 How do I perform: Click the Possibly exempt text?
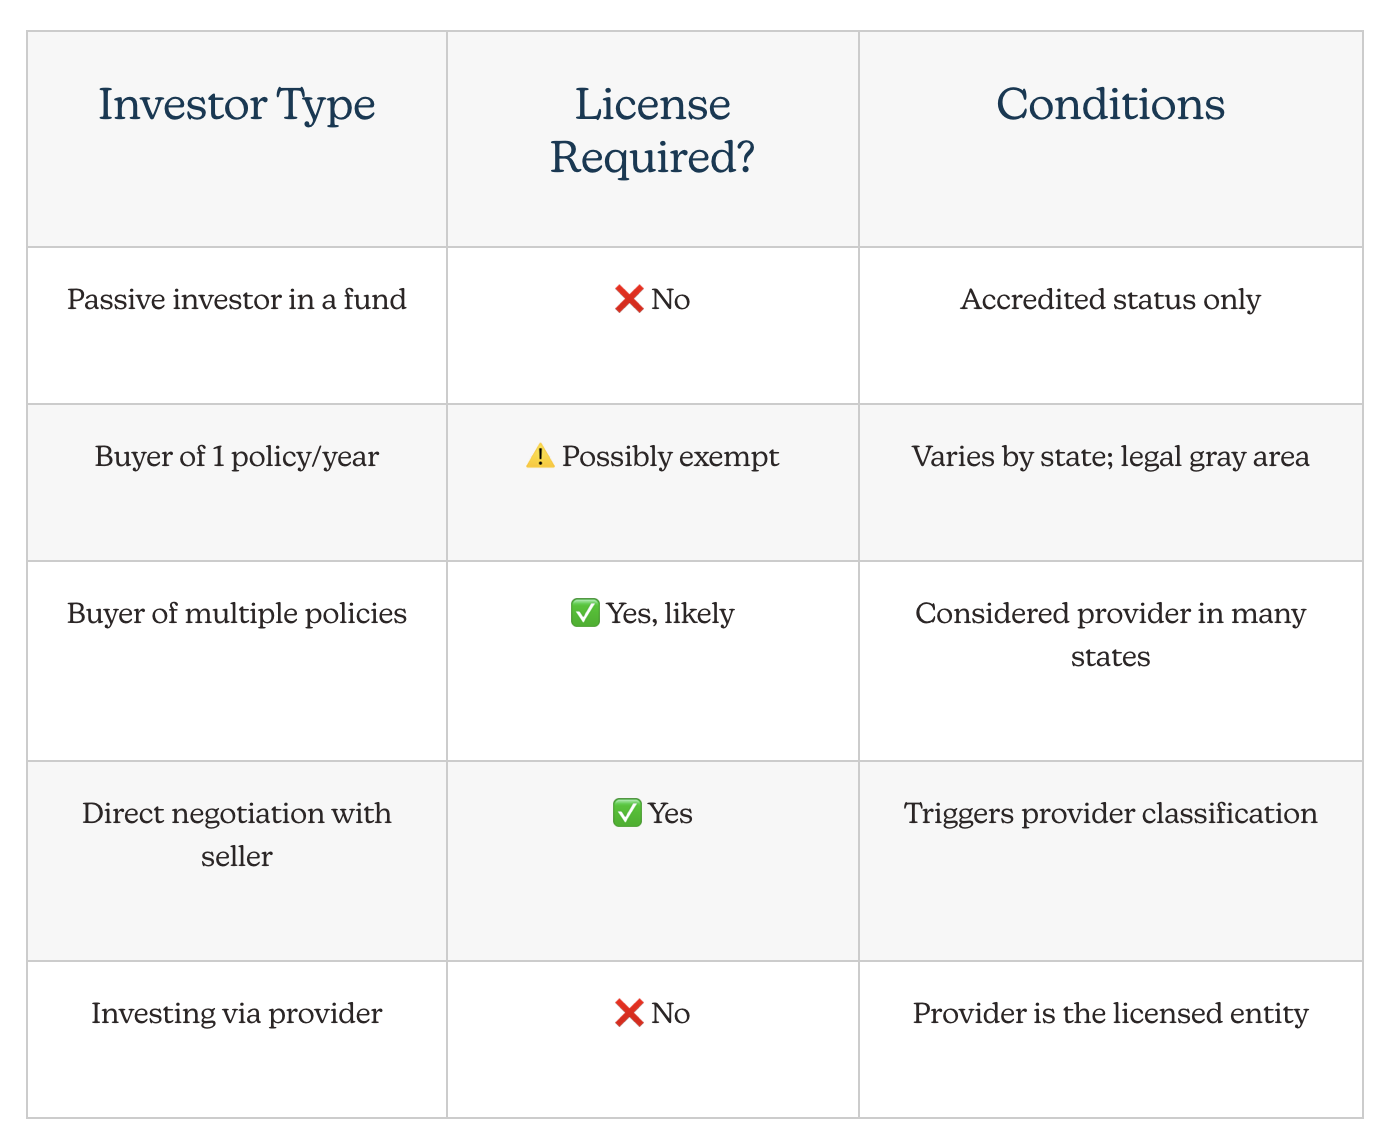tap(670, 457)
